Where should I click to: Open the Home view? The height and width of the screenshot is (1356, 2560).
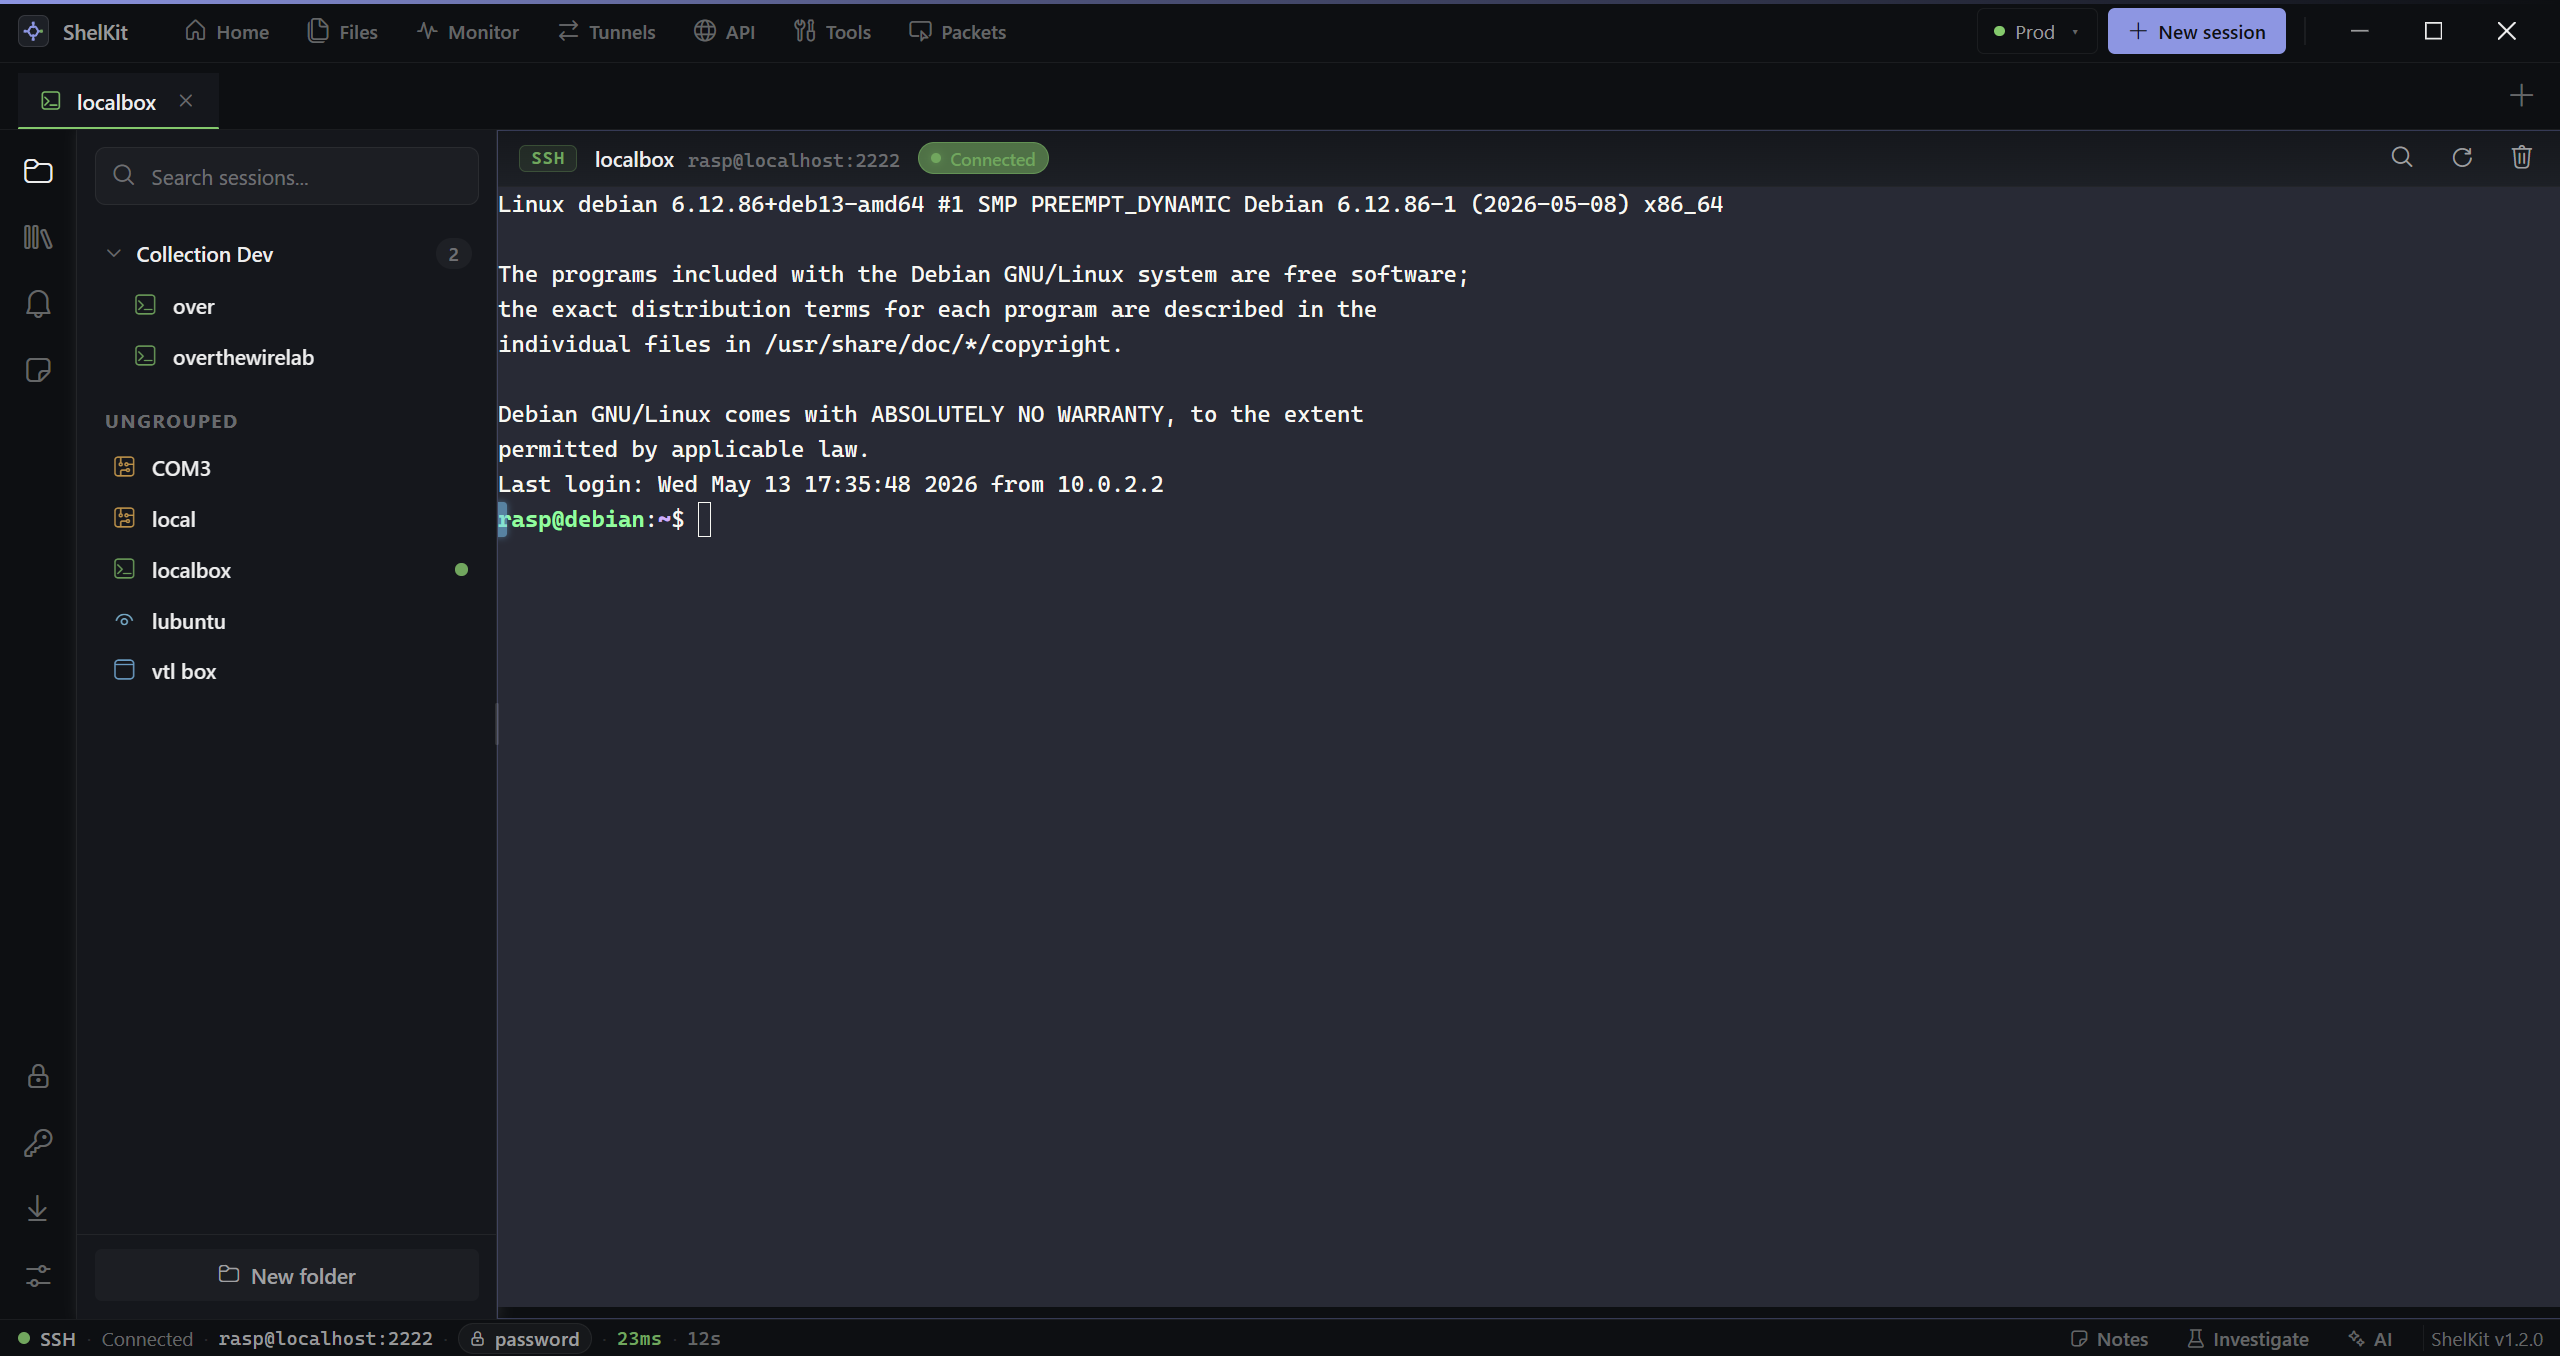pos(227,32)
